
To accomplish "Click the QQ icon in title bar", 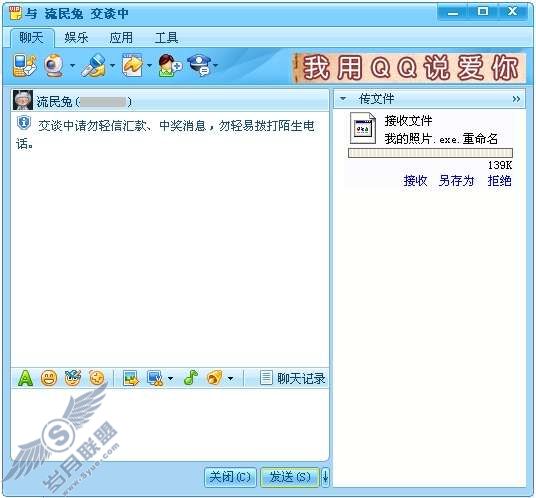I will pos(15,13).
